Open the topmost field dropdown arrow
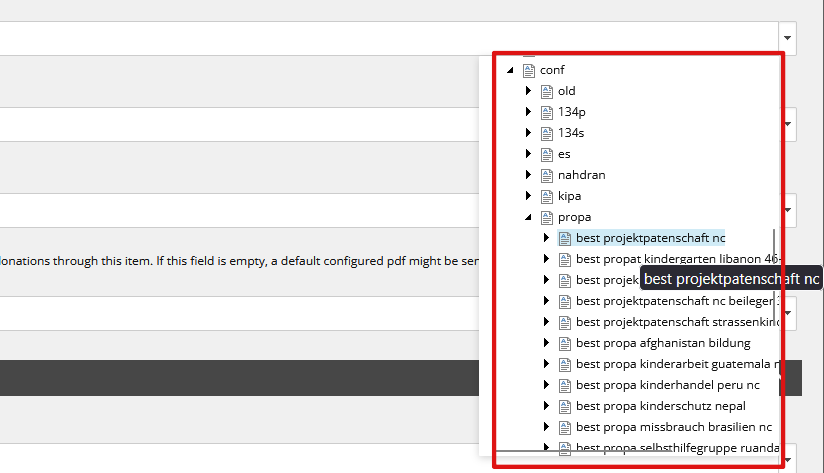Image resolution: width=824 pixels, height=473 pixels. [x=787, y=38]
